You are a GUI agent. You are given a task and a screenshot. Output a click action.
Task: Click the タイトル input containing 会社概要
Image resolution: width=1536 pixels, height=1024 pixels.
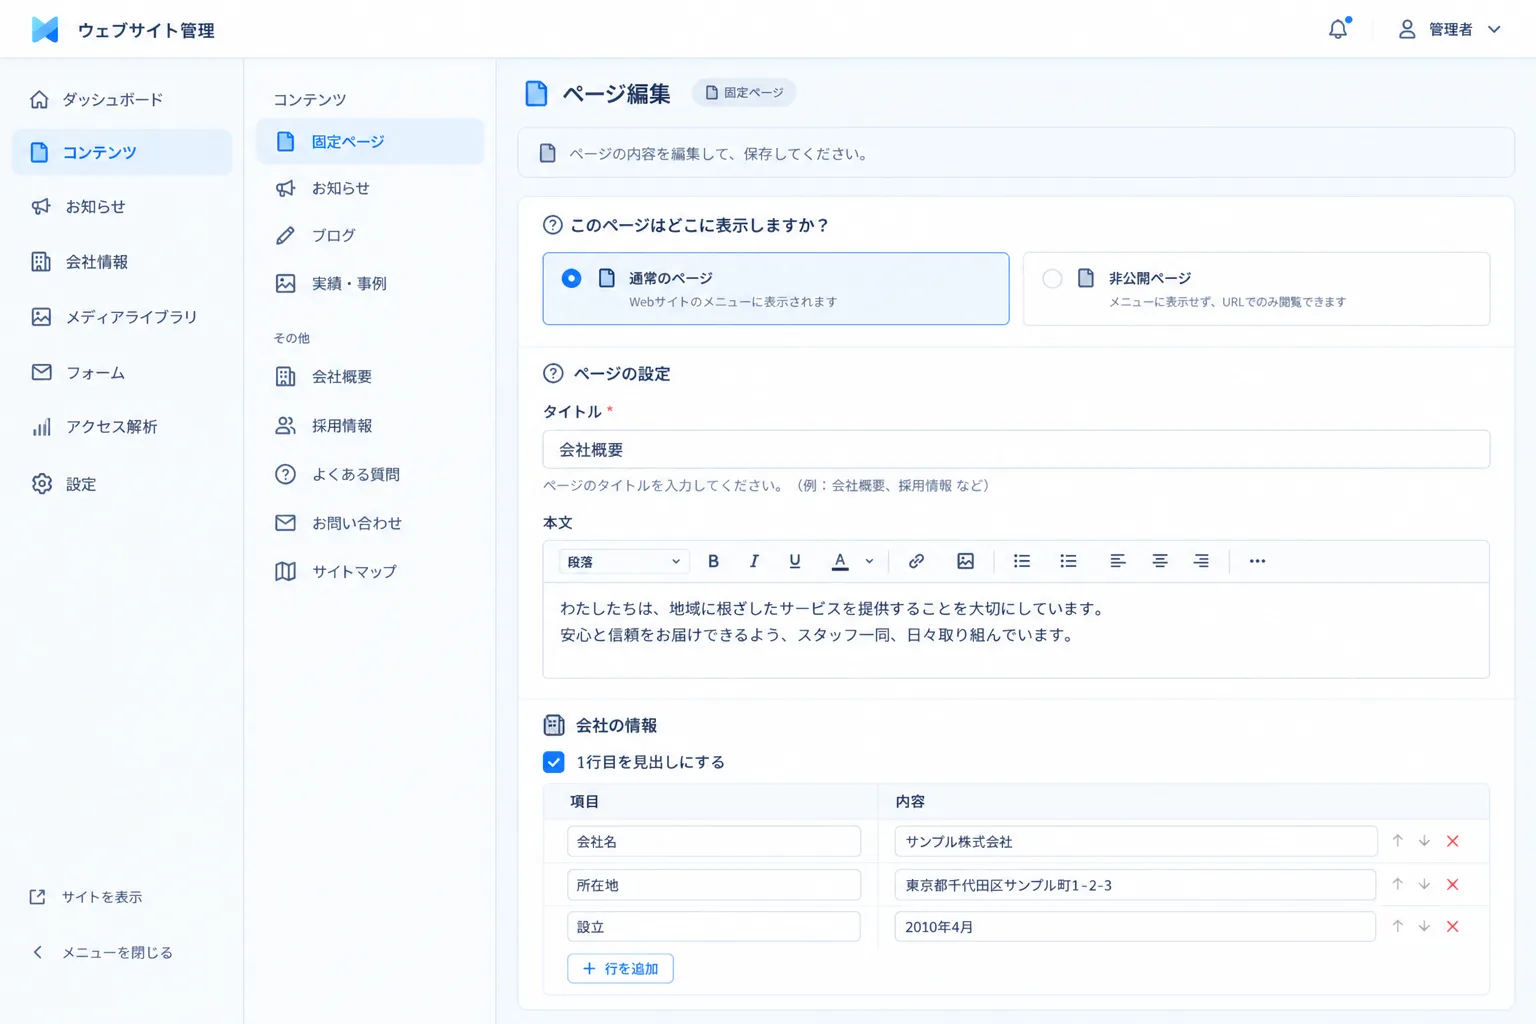click(1016, 450)
